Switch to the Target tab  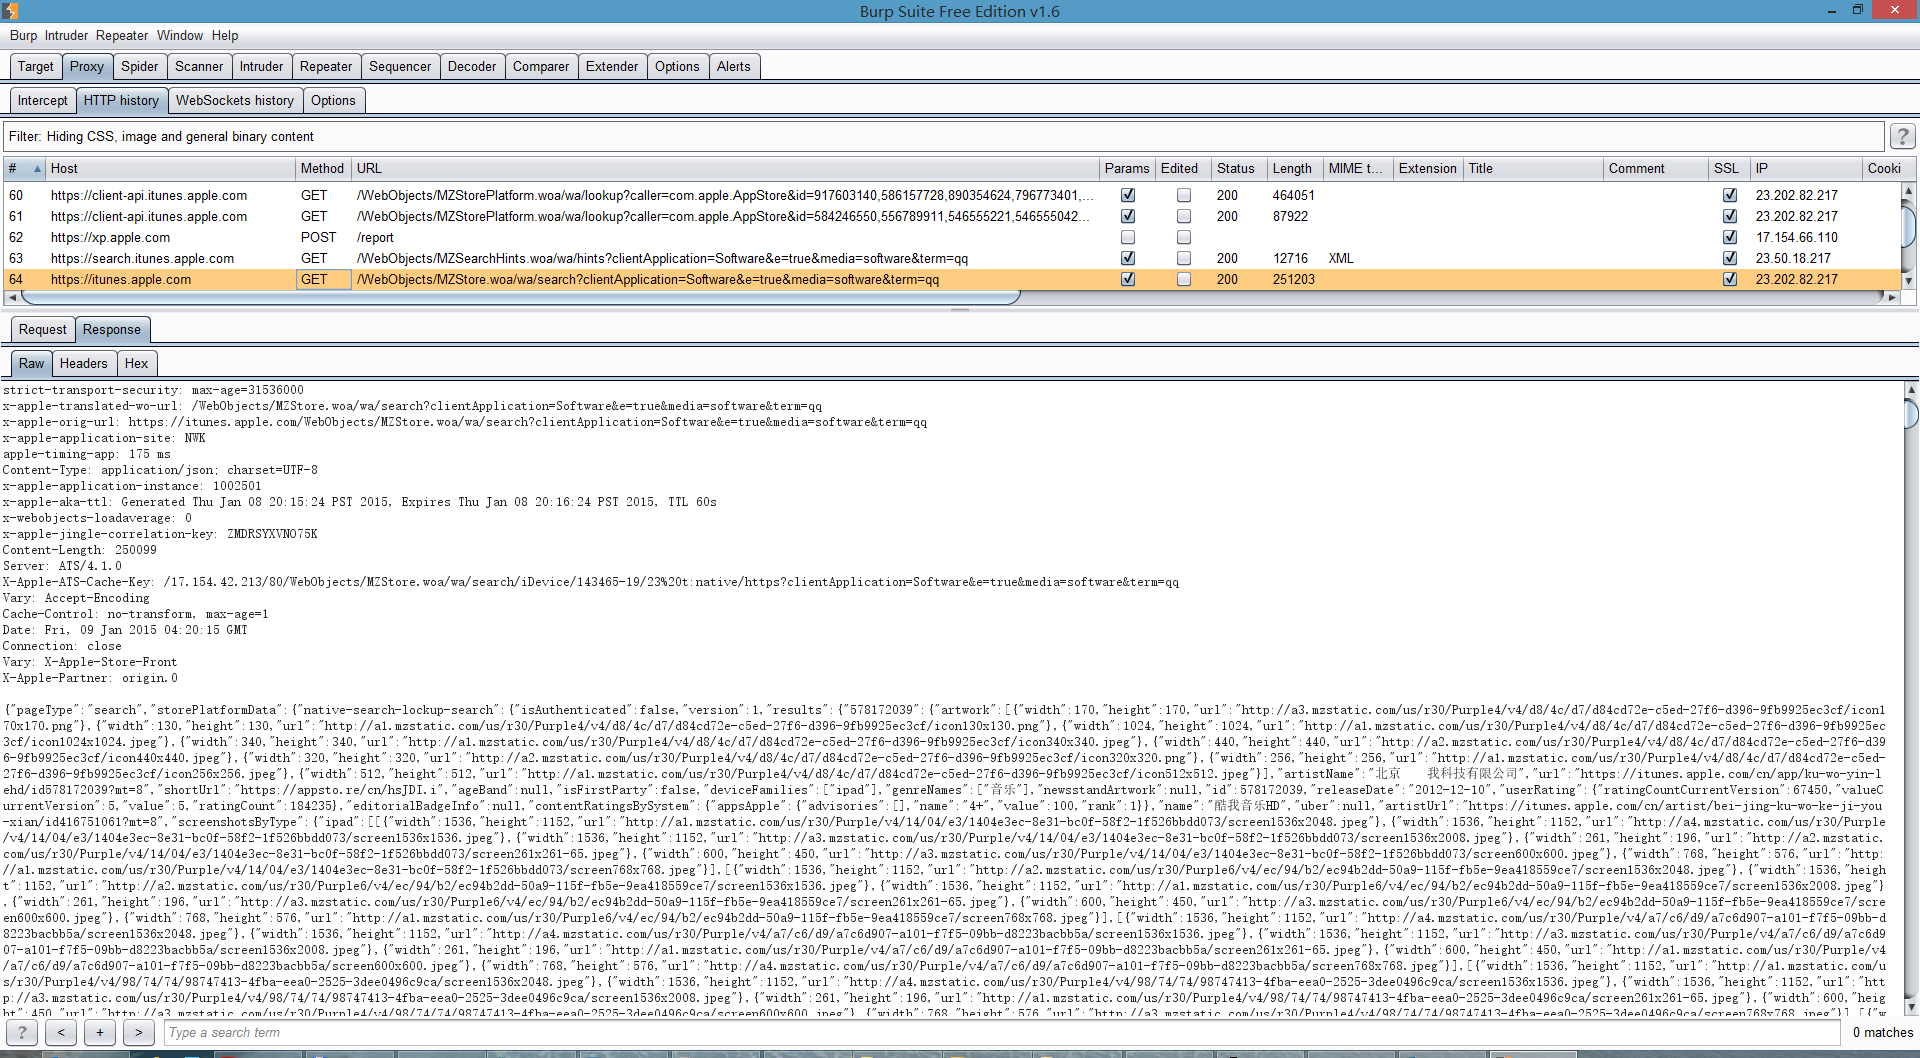point(36,67)
